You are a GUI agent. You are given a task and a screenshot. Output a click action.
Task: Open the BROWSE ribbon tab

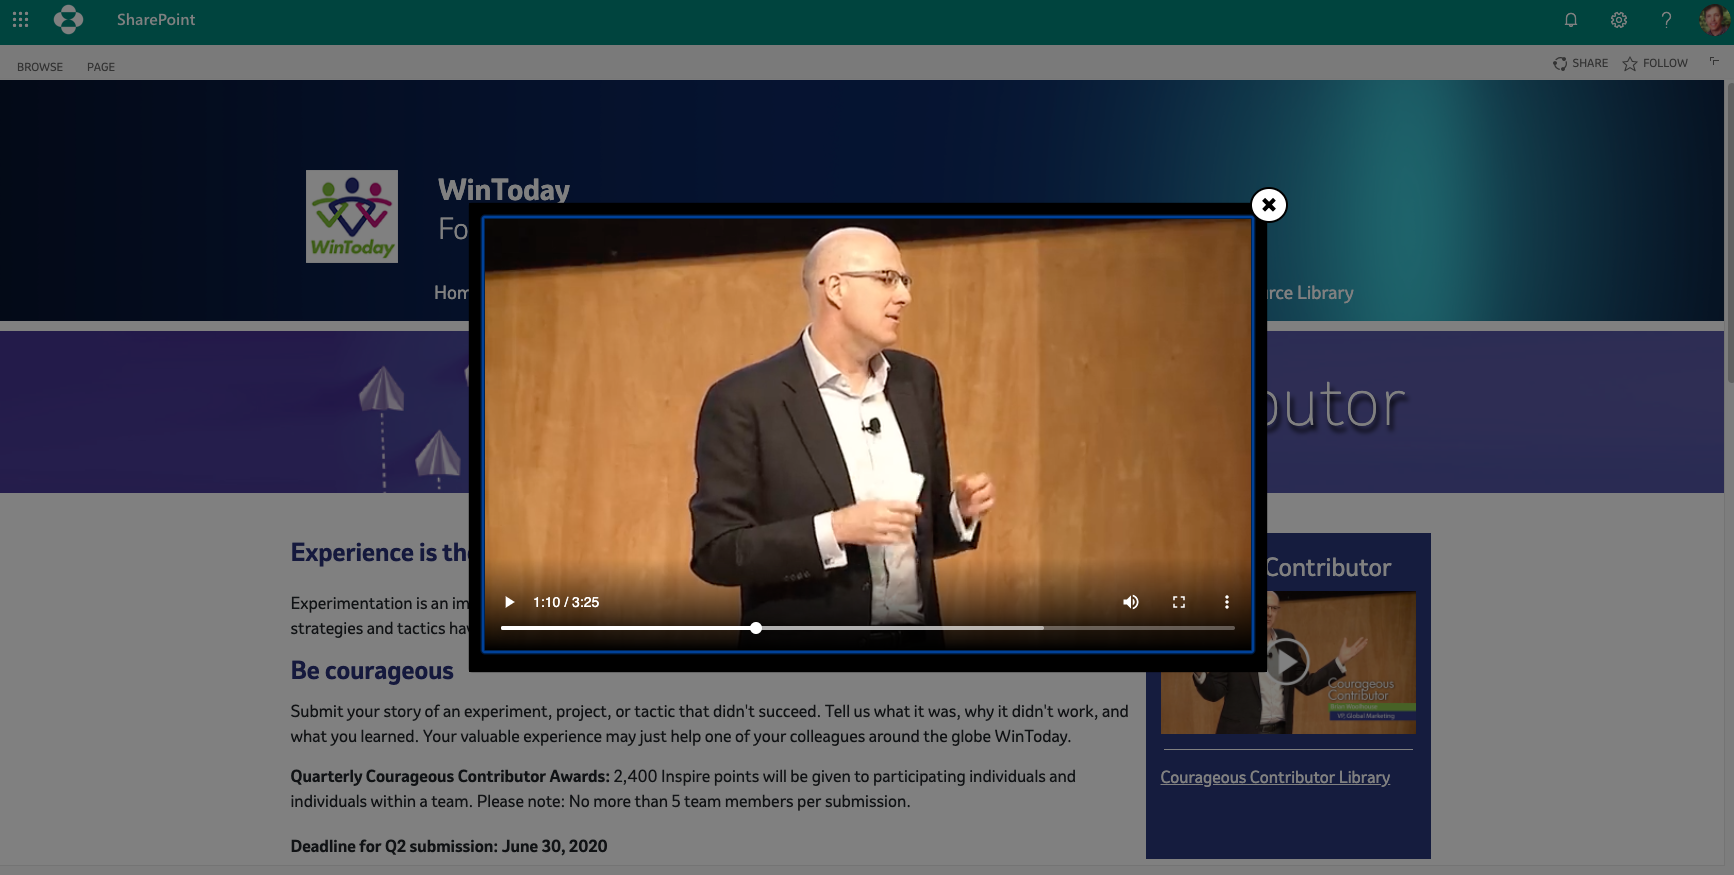click(x=40, y=67)
